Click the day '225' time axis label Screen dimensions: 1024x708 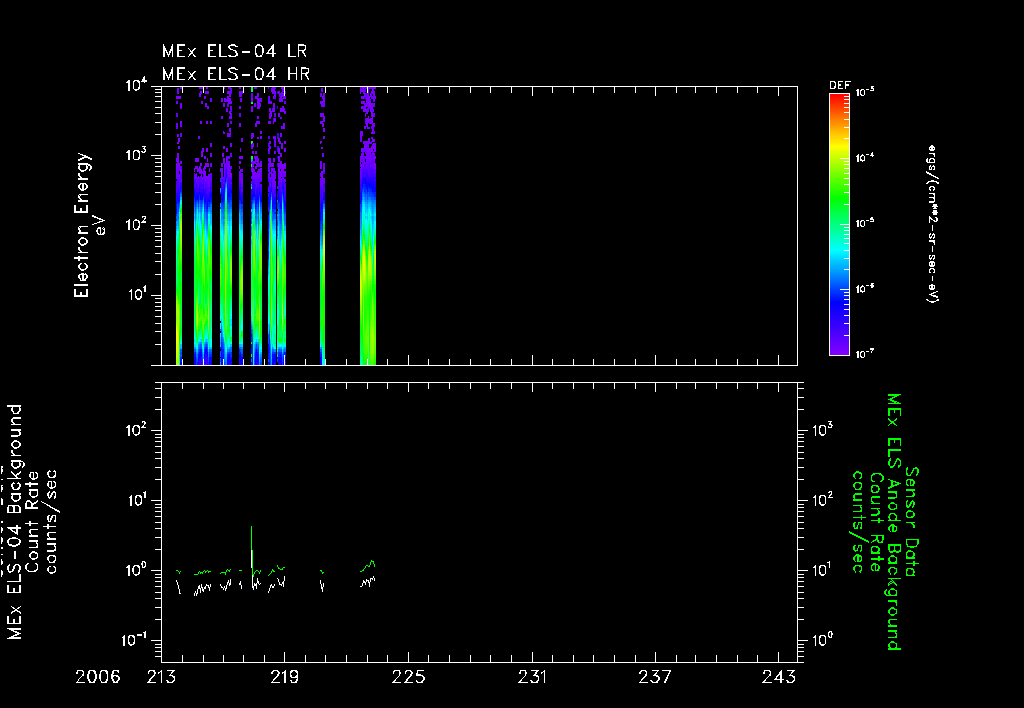coord(409,677)
